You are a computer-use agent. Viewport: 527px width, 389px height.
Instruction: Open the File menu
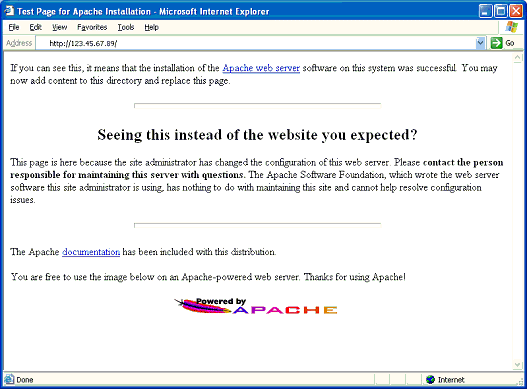(14, 27)
